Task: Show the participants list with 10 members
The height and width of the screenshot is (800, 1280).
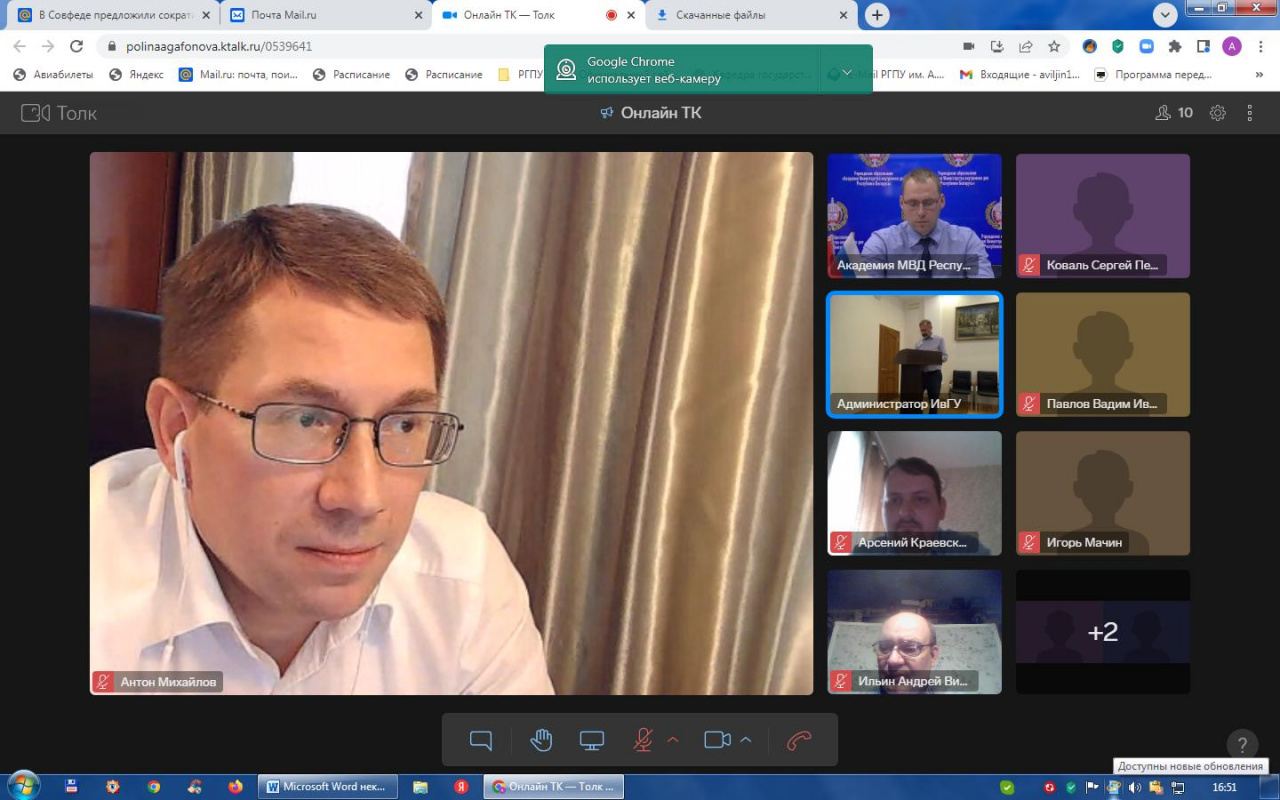Action: coord(1174,113)
